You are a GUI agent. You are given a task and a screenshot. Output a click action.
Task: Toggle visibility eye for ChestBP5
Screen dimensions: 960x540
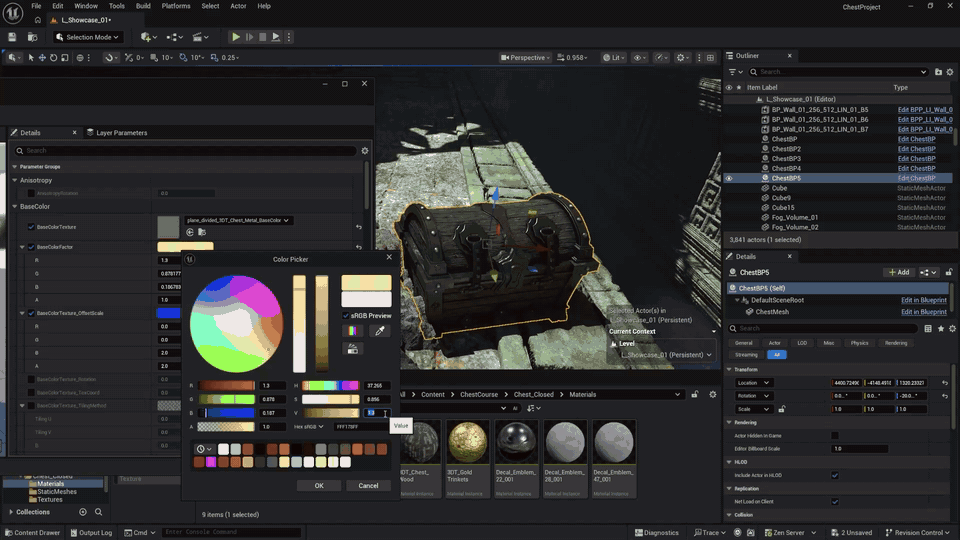(x=729, y=179)
